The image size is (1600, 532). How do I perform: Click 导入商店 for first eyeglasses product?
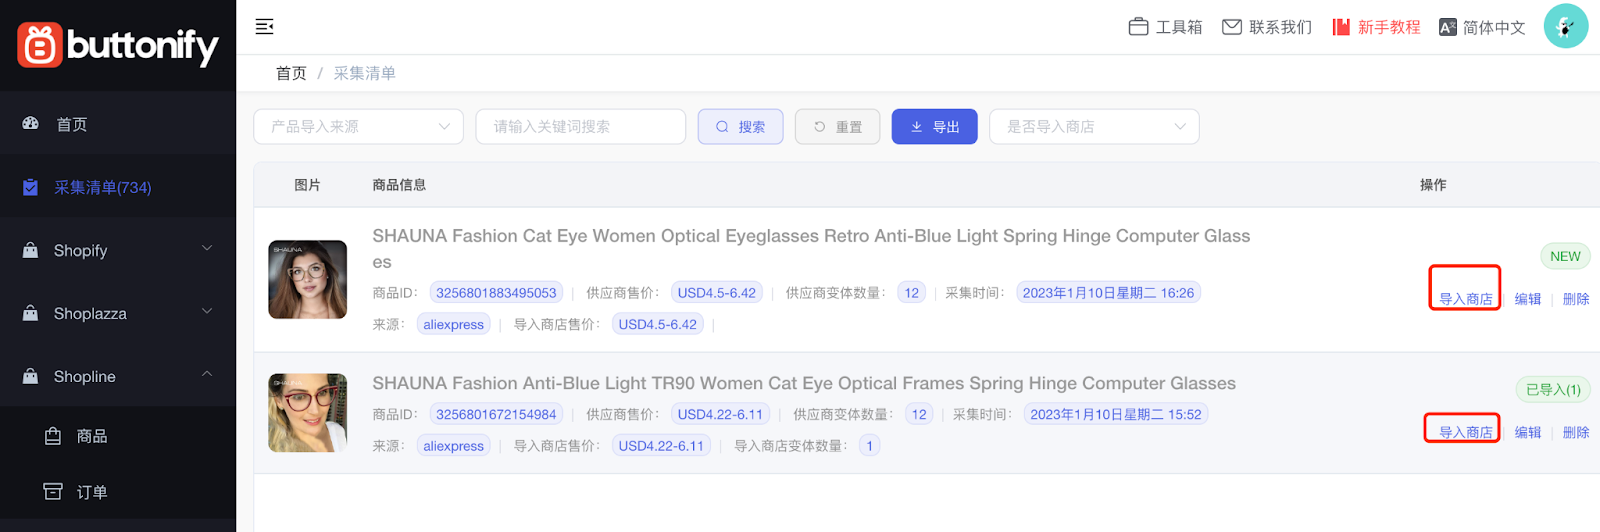click(x=1465, y=299)
